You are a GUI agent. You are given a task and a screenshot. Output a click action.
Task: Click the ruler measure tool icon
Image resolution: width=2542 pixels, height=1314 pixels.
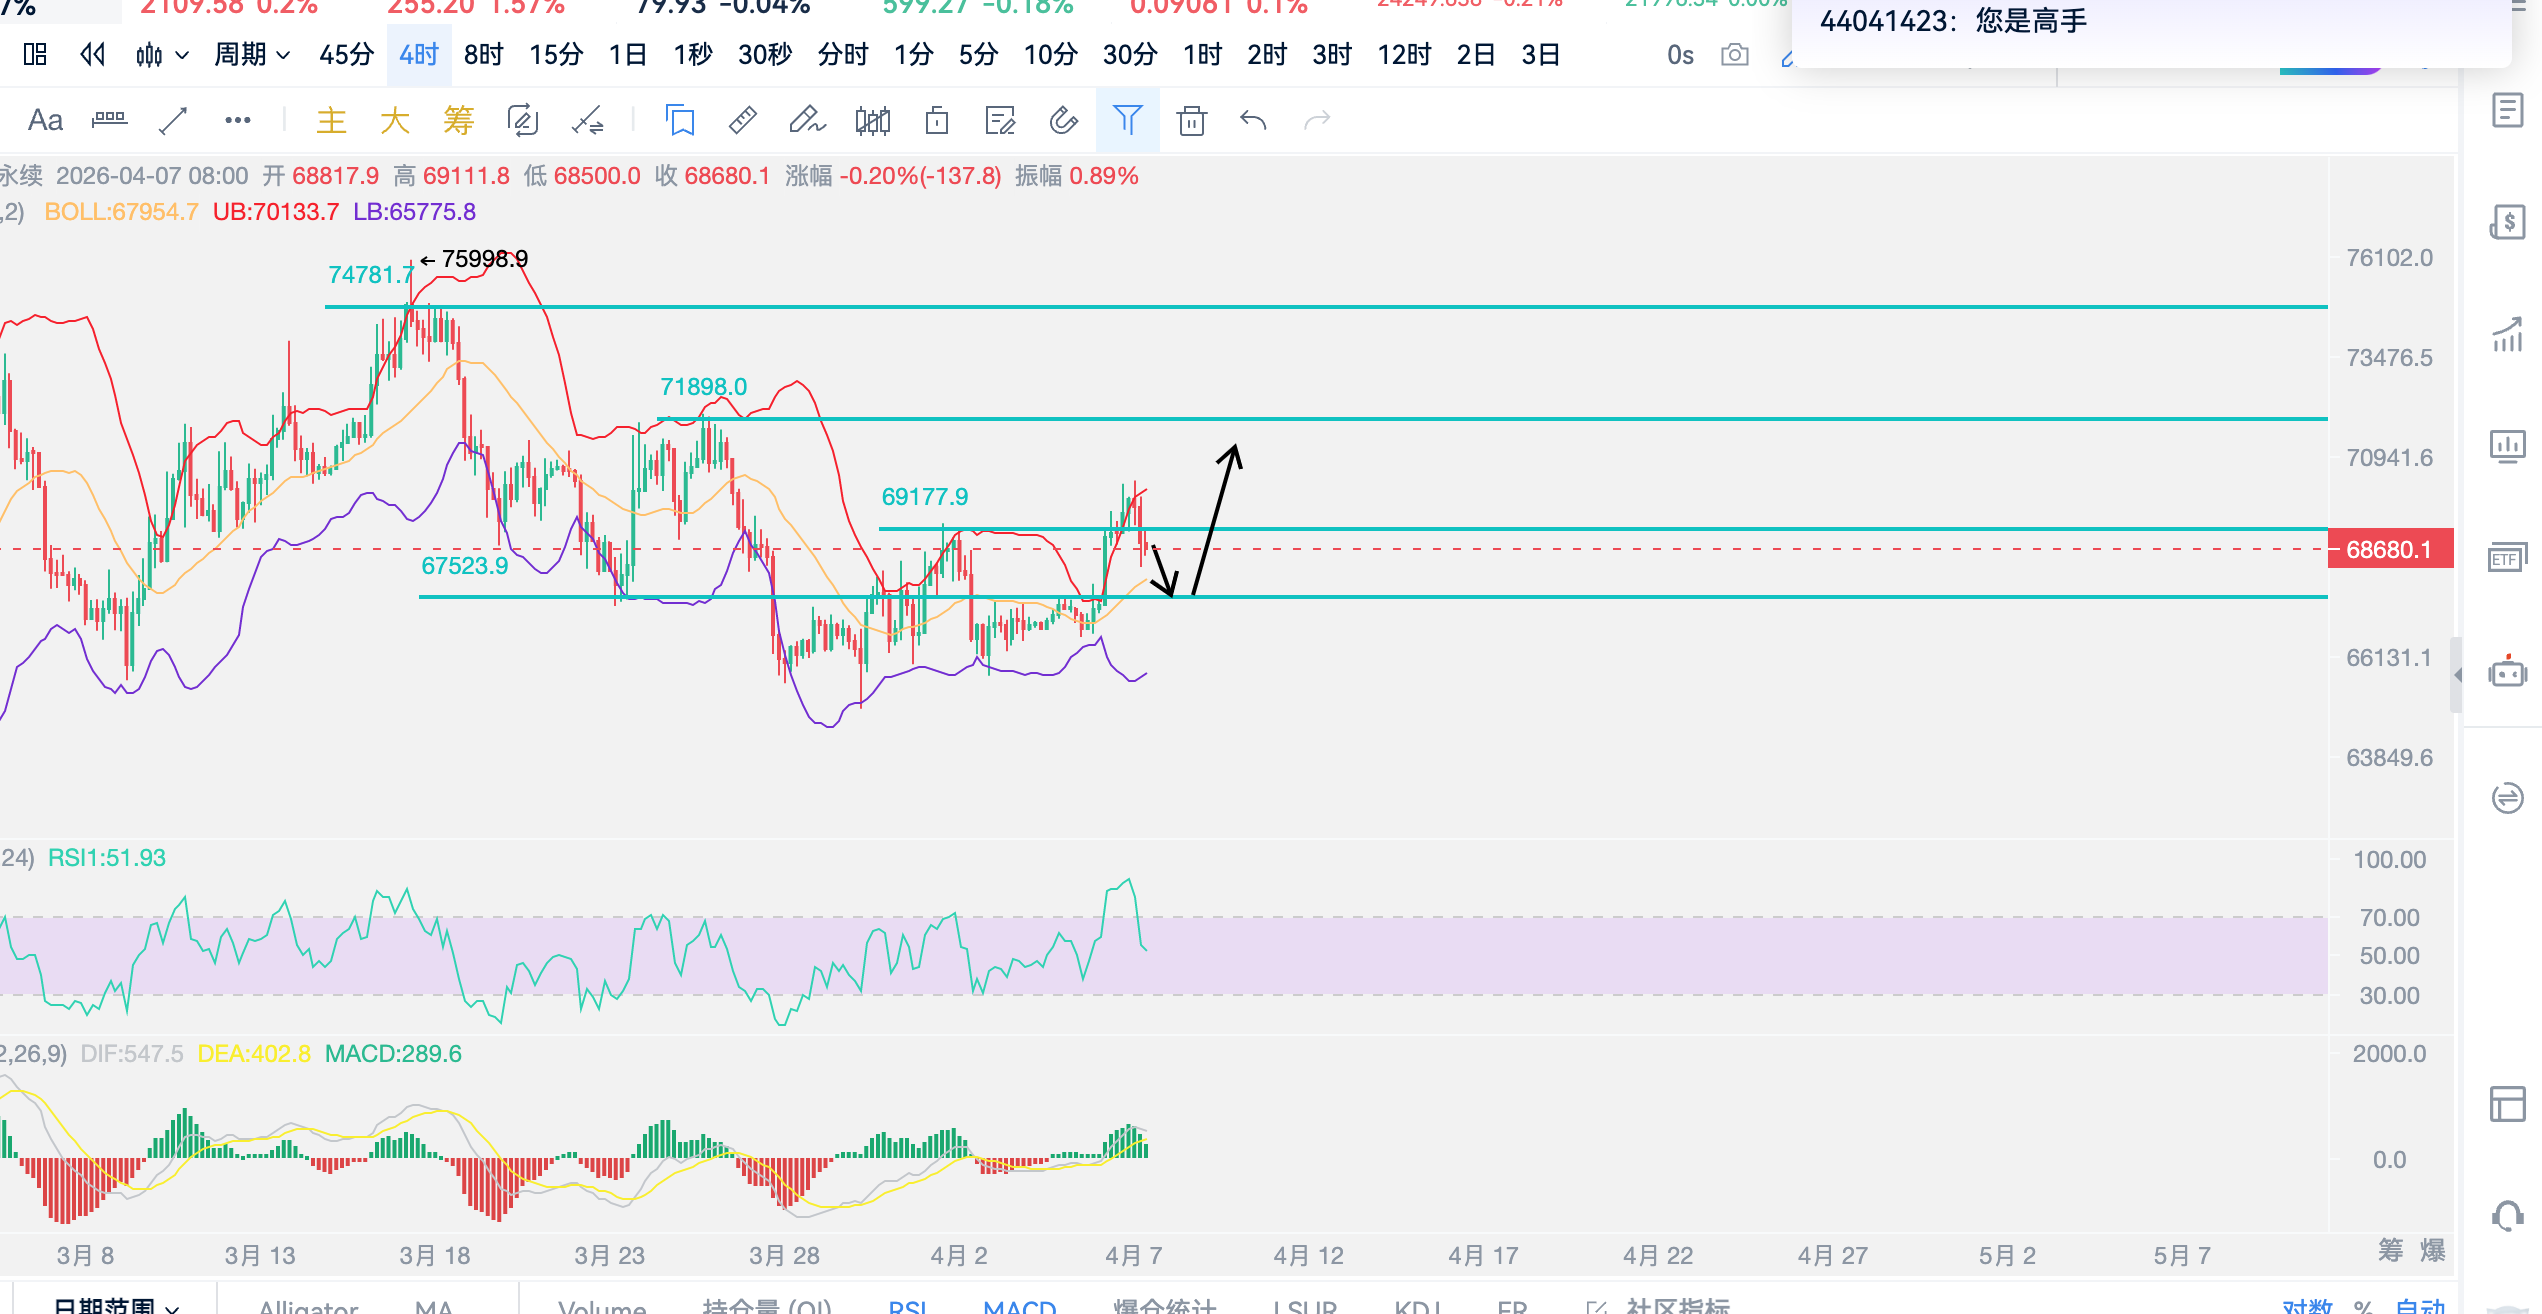point(742,121)
